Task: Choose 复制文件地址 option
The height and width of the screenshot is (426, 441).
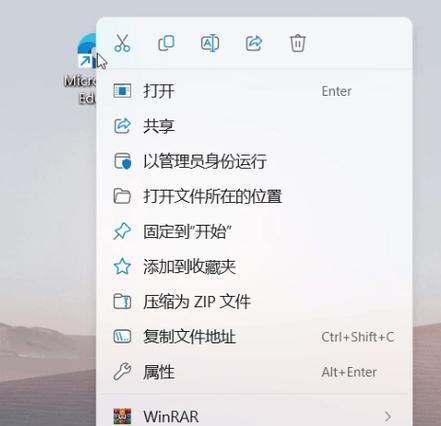Action: [x=254, y=337]
